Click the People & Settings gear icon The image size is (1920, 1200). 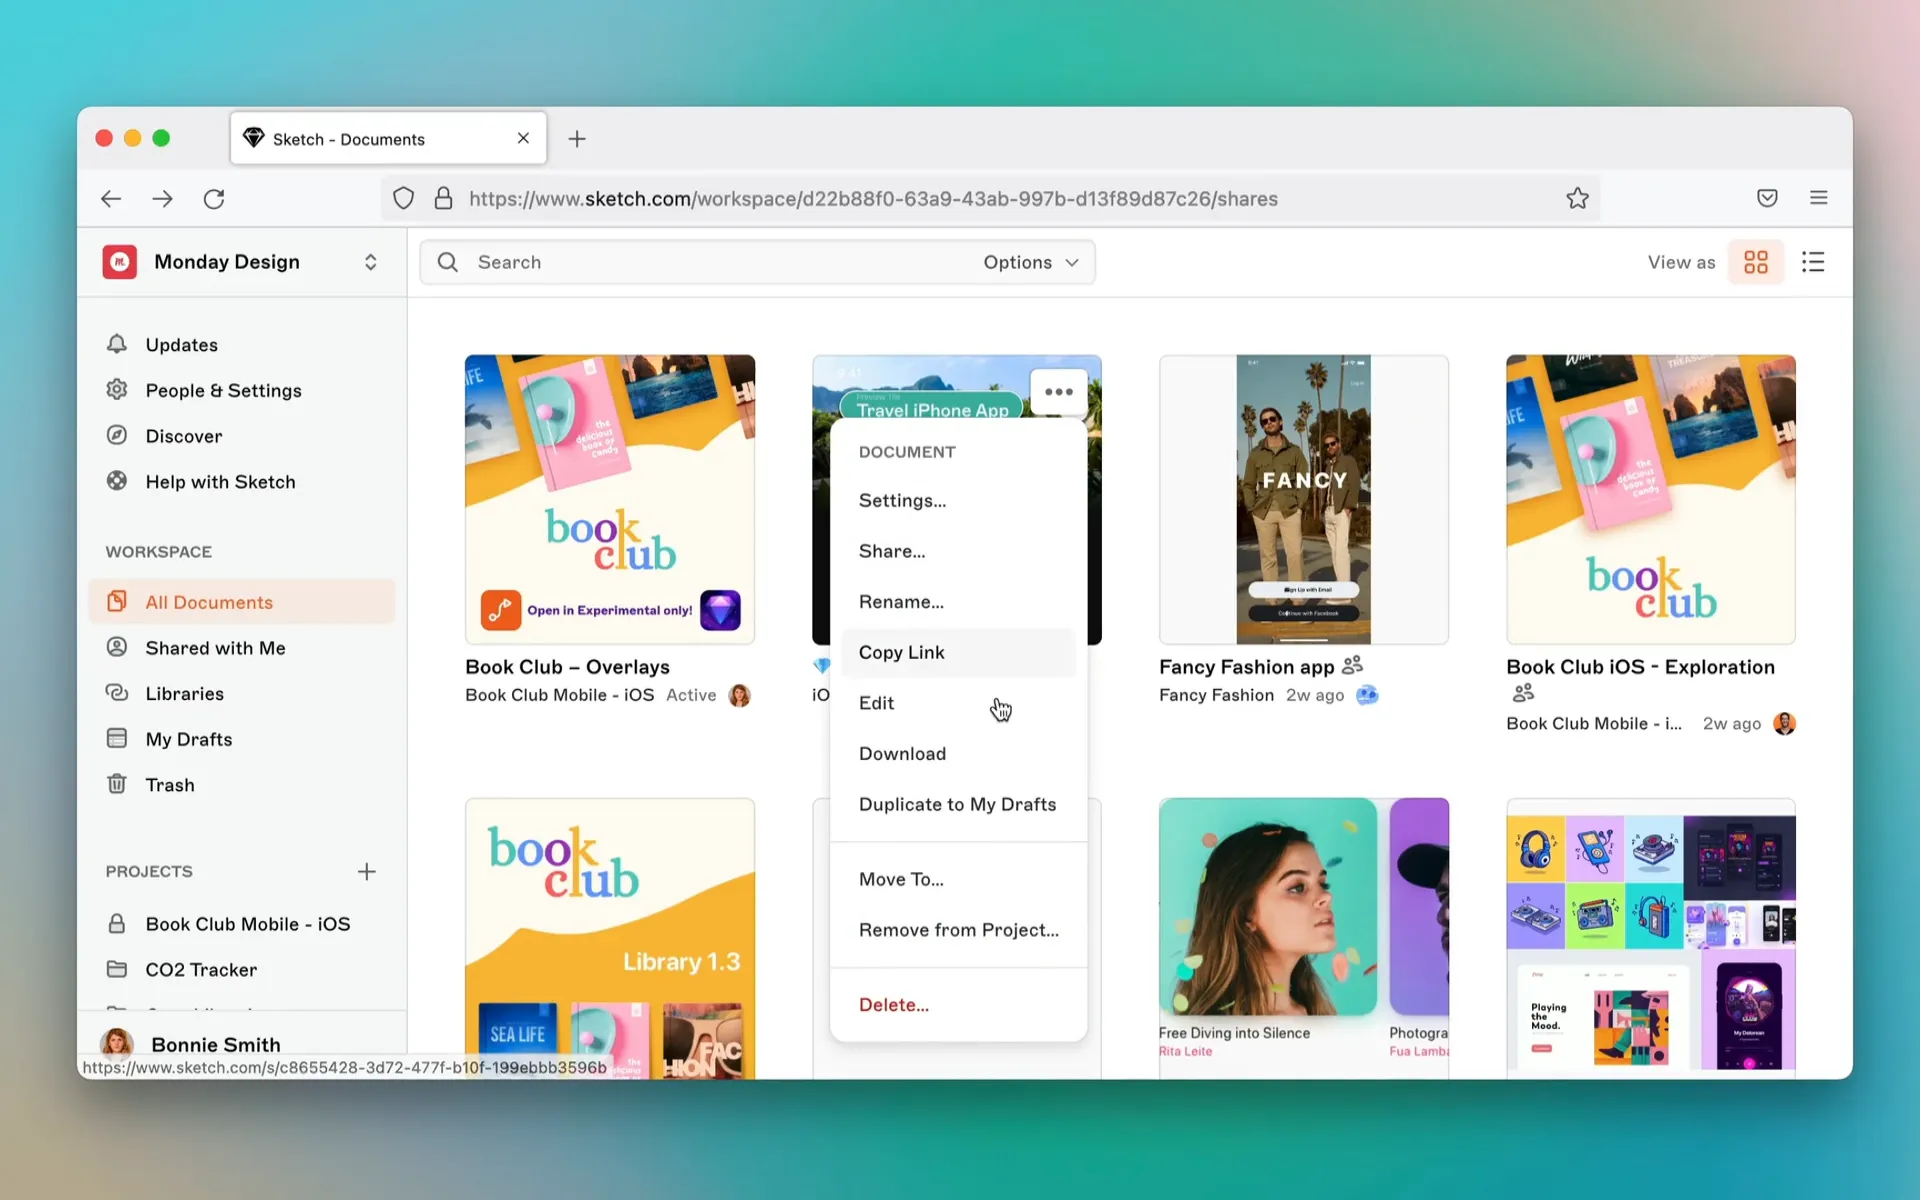117,390
